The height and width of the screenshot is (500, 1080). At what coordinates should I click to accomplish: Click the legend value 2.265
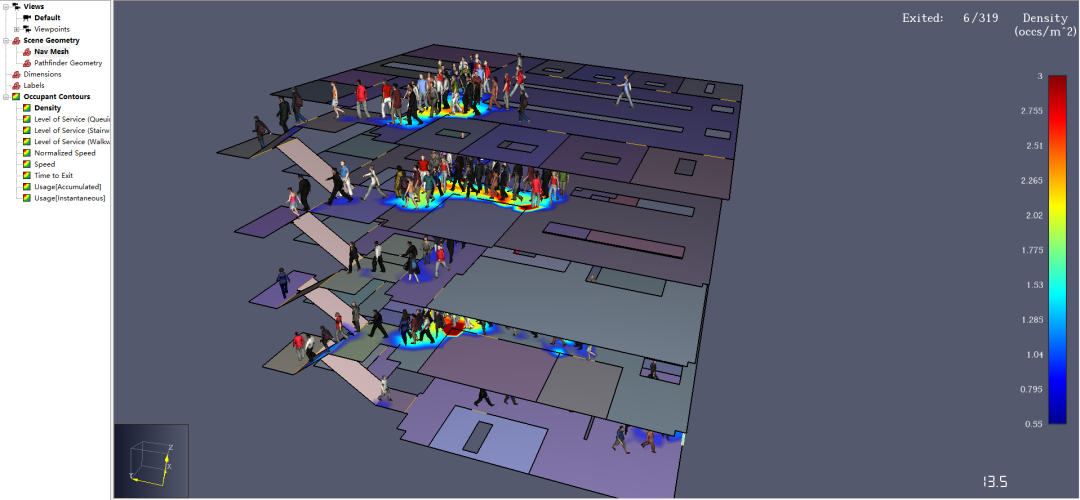(x=1031, y=180)
